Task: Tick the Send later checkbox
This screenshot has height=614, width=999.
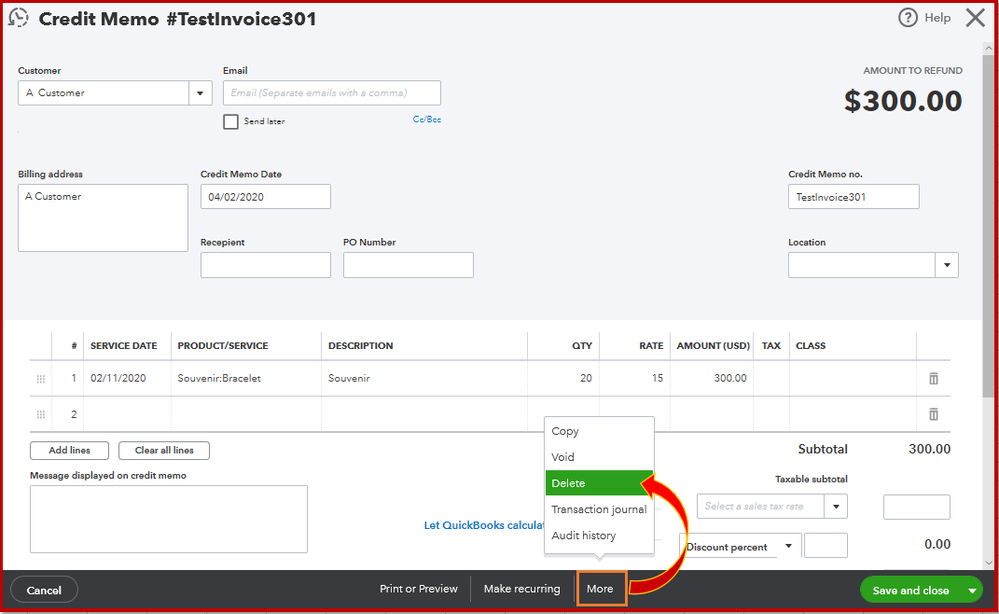Action: [x=231, y=122]
